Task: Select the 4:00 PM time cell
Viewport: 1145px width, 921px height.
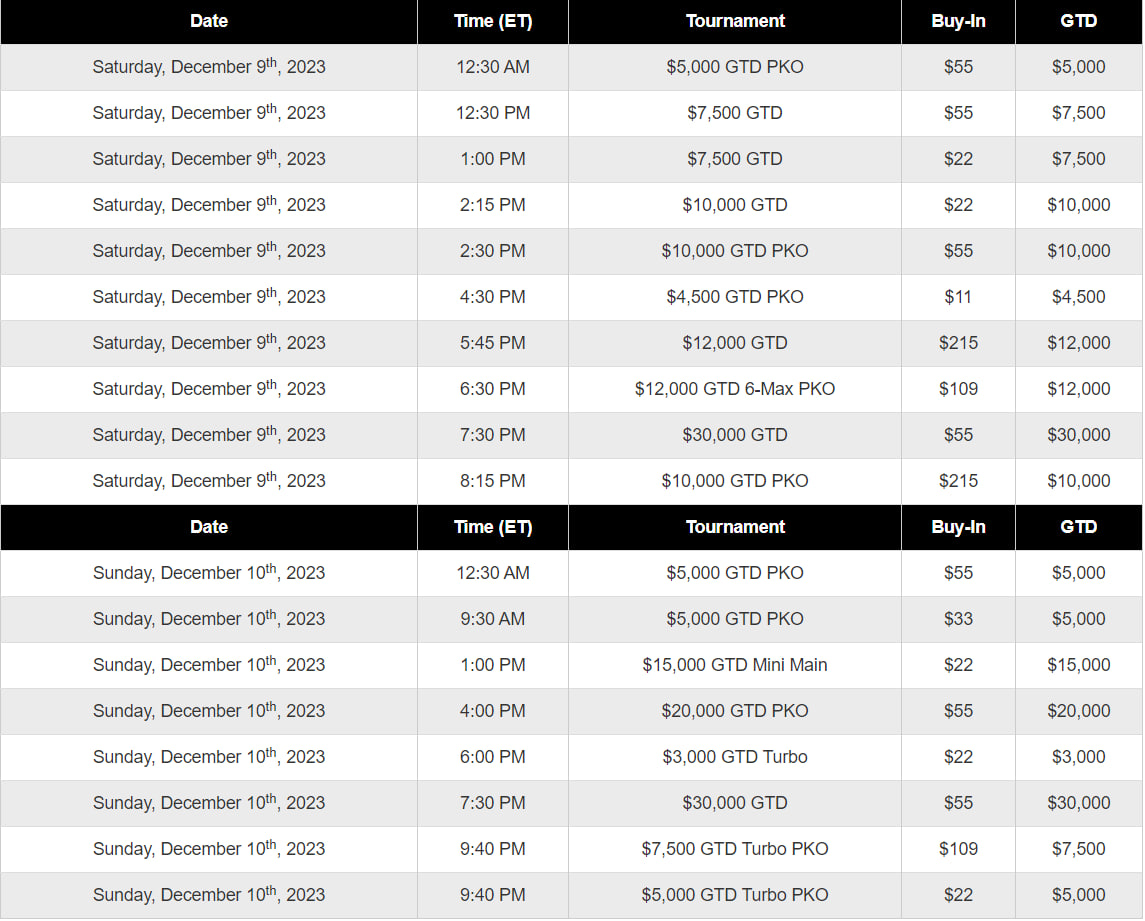Action: 492,711
